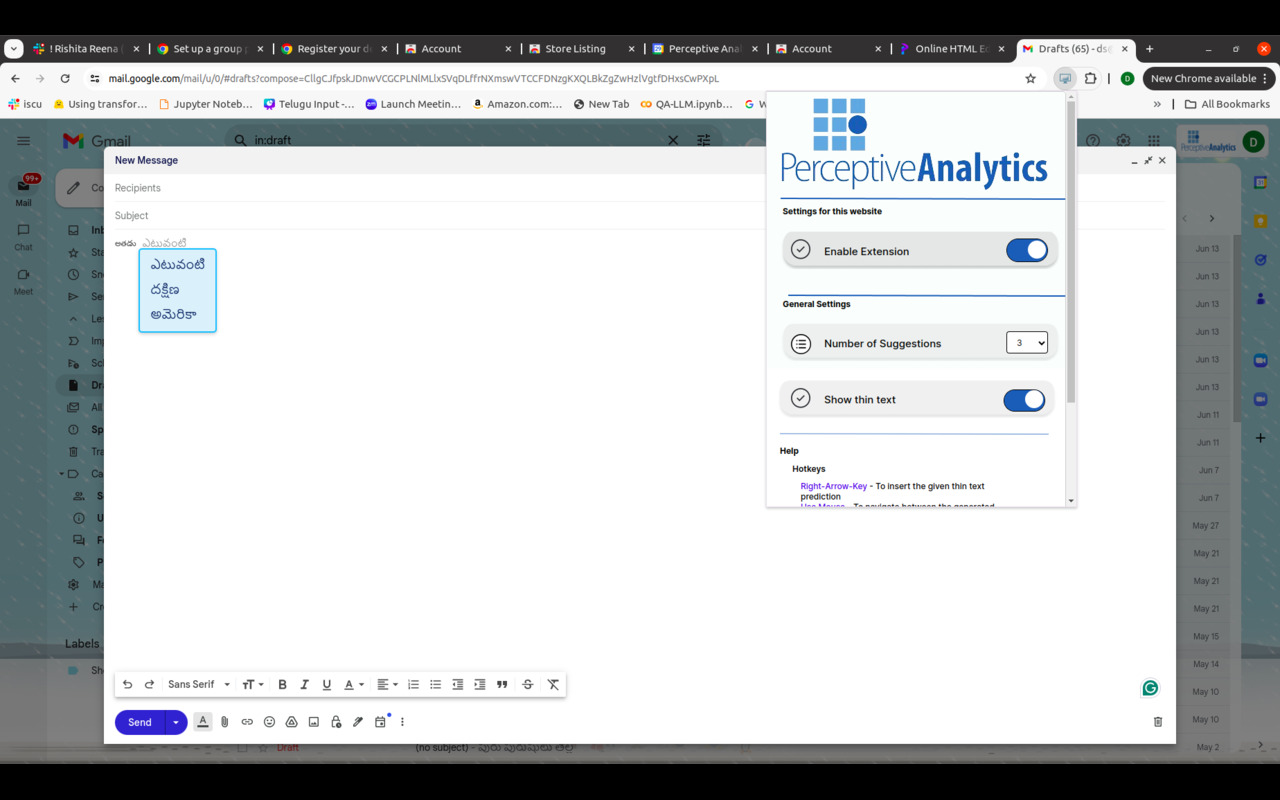Click the italic formatting icon
1280x800 pixels.
[304, 684]
